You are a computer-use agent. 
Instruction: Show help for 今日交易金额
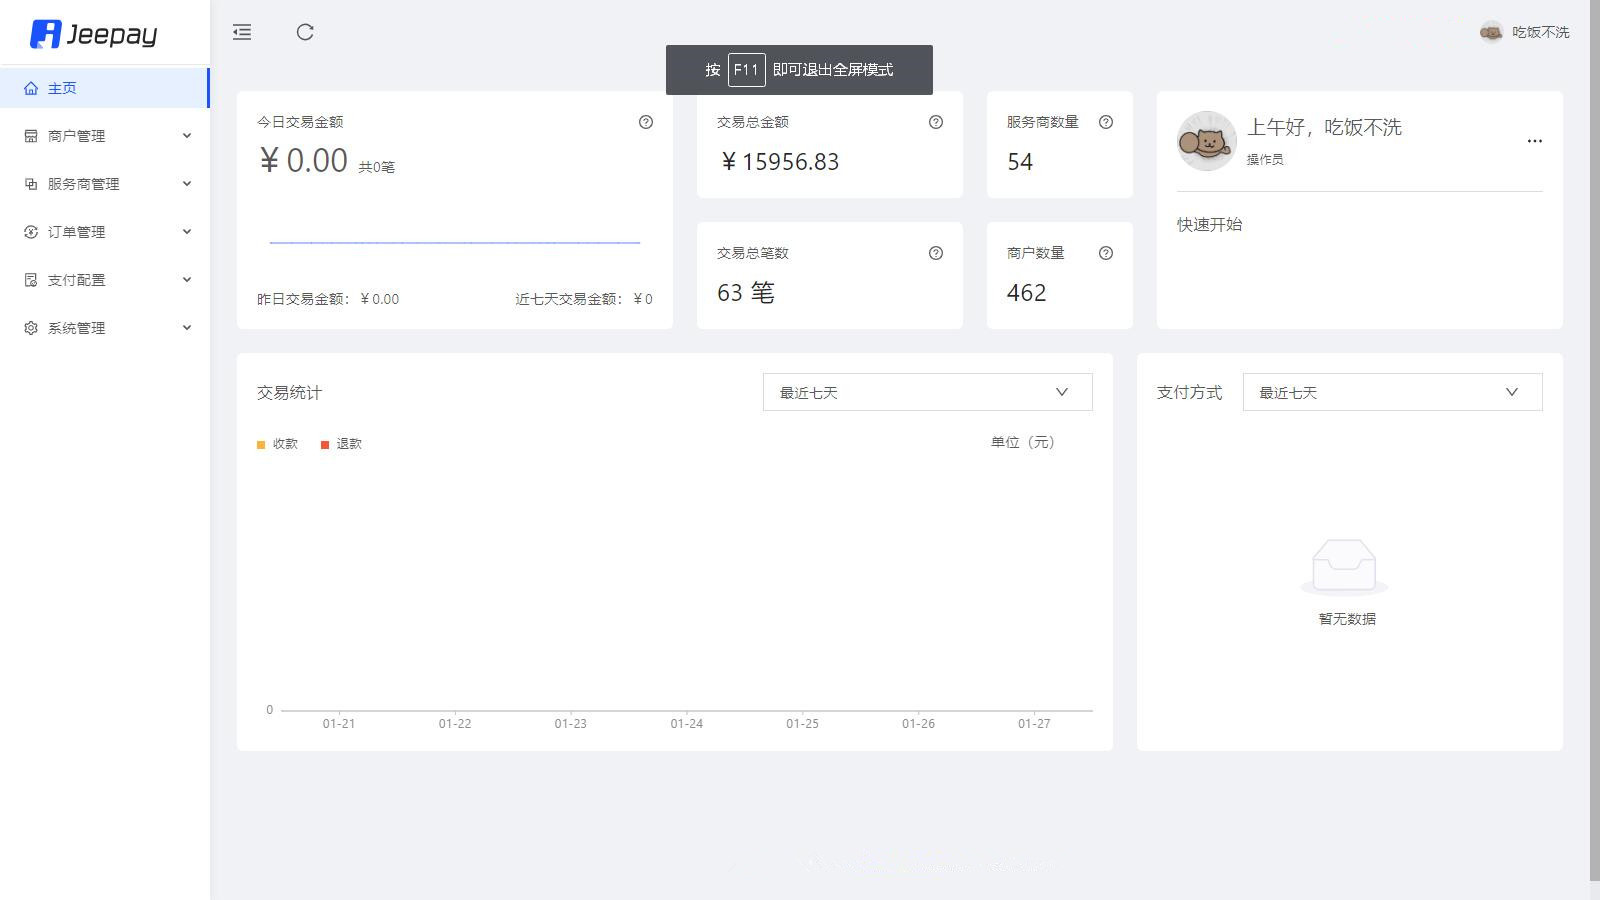pos(646,122)
